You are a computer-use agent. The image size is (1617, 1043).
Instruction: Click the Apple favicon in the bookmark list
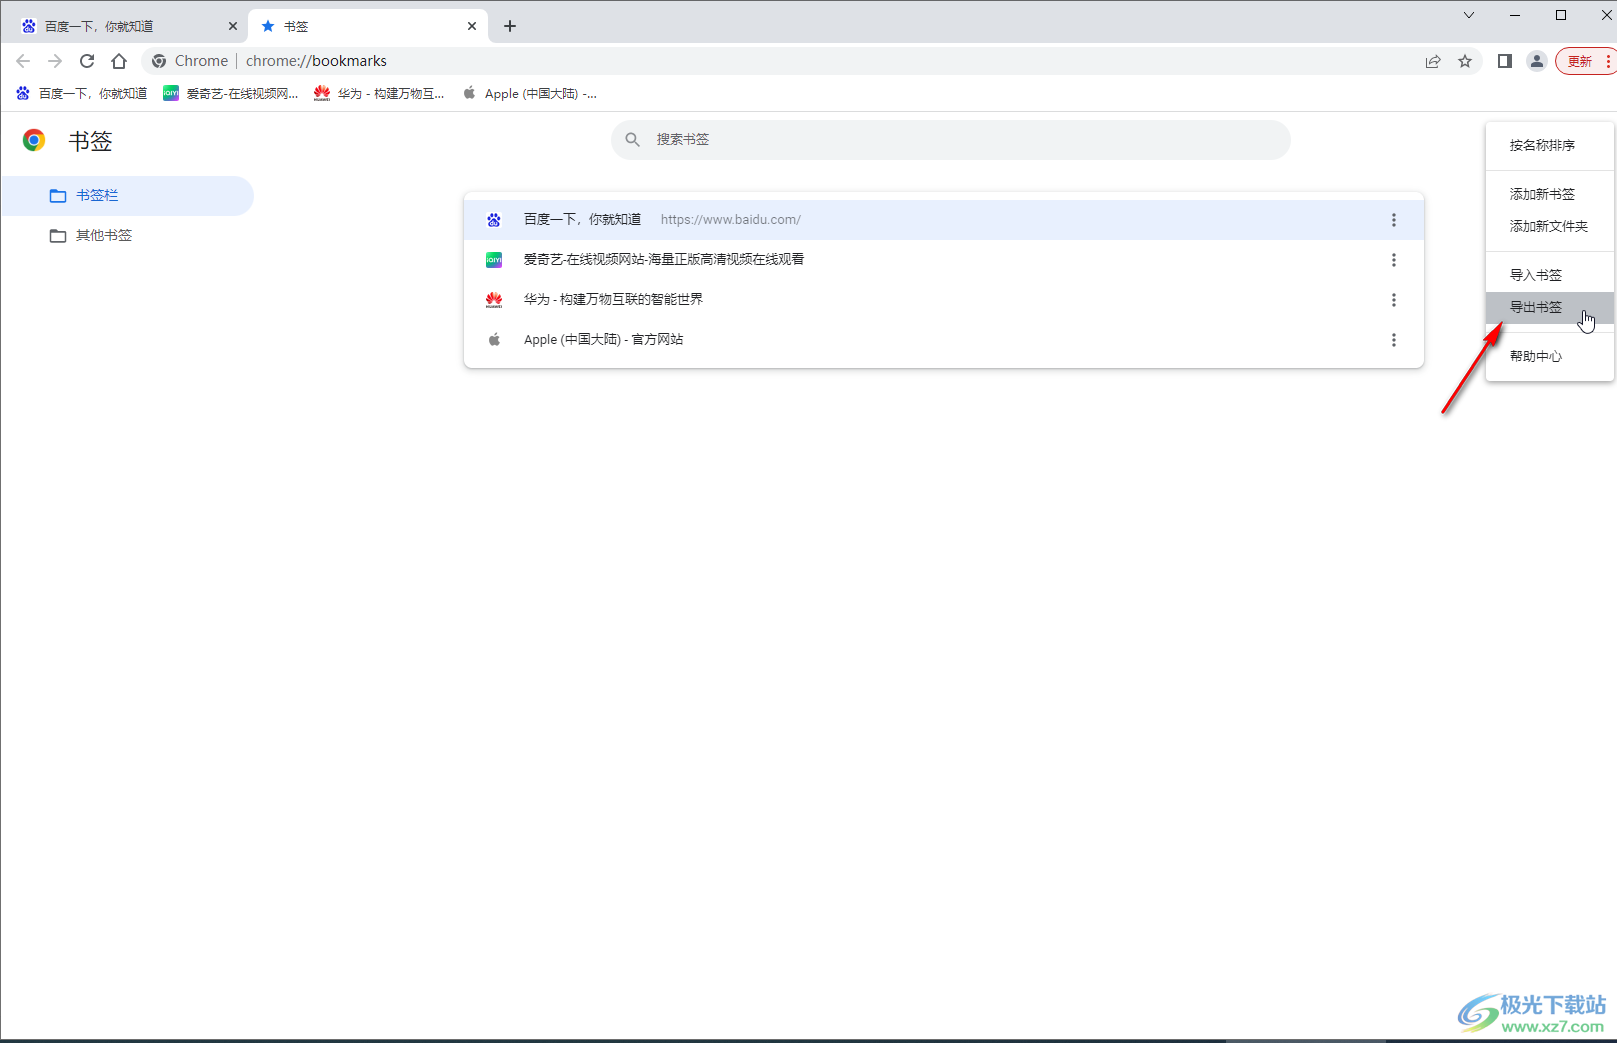(494, 340)
